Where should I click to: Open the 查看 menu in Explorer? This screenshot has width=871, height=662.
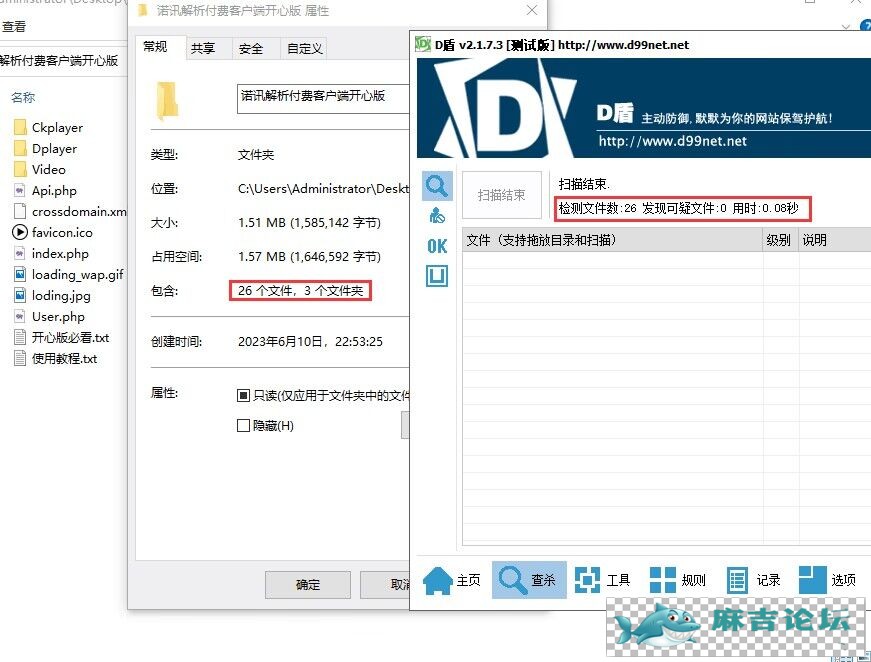tap(13, 26)
